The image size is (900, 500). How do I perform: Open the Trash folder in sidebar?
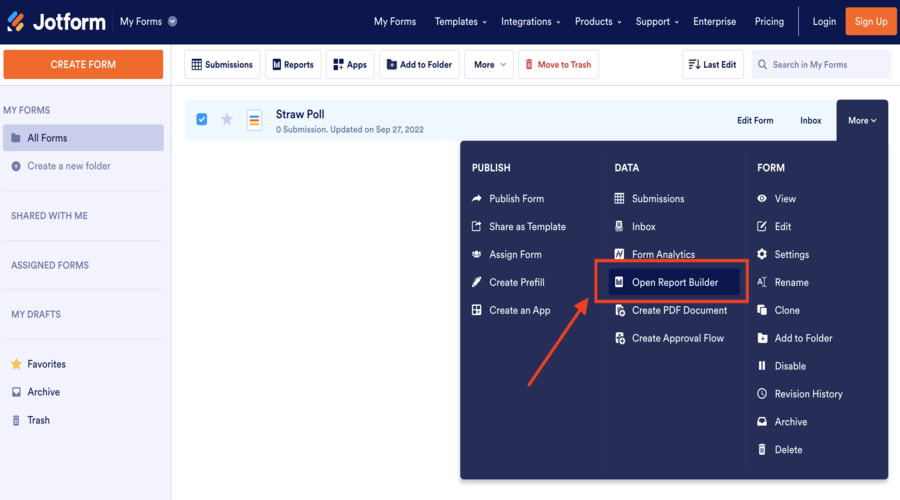38,420
